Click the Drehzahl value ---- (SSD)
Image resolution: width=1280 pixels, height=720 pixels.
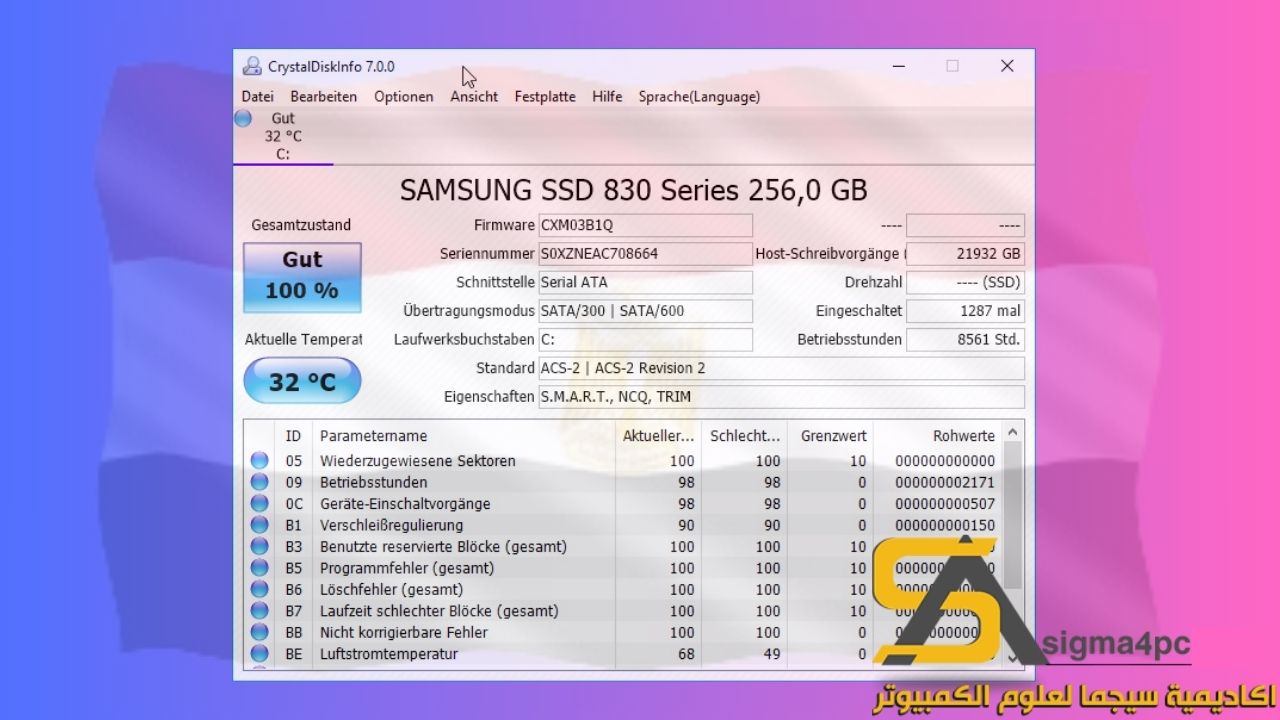tap(965, 282)
